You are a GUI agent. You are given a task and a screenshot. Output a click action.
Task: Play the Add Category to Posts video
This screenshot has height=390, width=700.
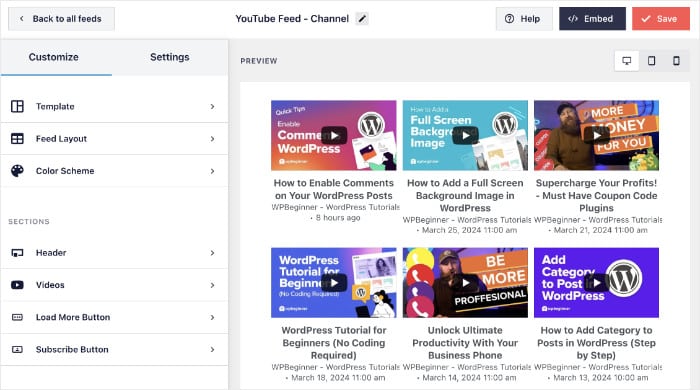coord(597,283)
